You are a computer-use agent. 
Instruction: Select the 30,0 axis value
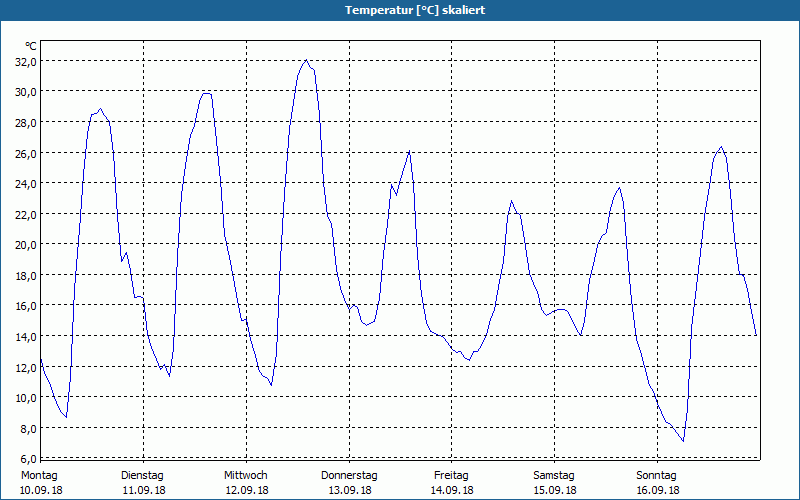[26, 92]
